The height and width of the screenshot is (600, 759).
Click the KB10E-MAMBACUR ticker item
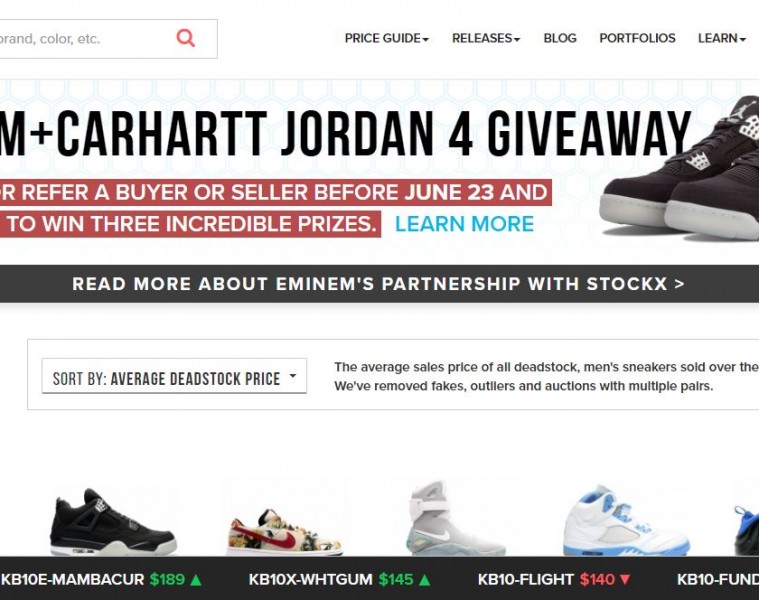pyautogui.click(x=101, y=579)
